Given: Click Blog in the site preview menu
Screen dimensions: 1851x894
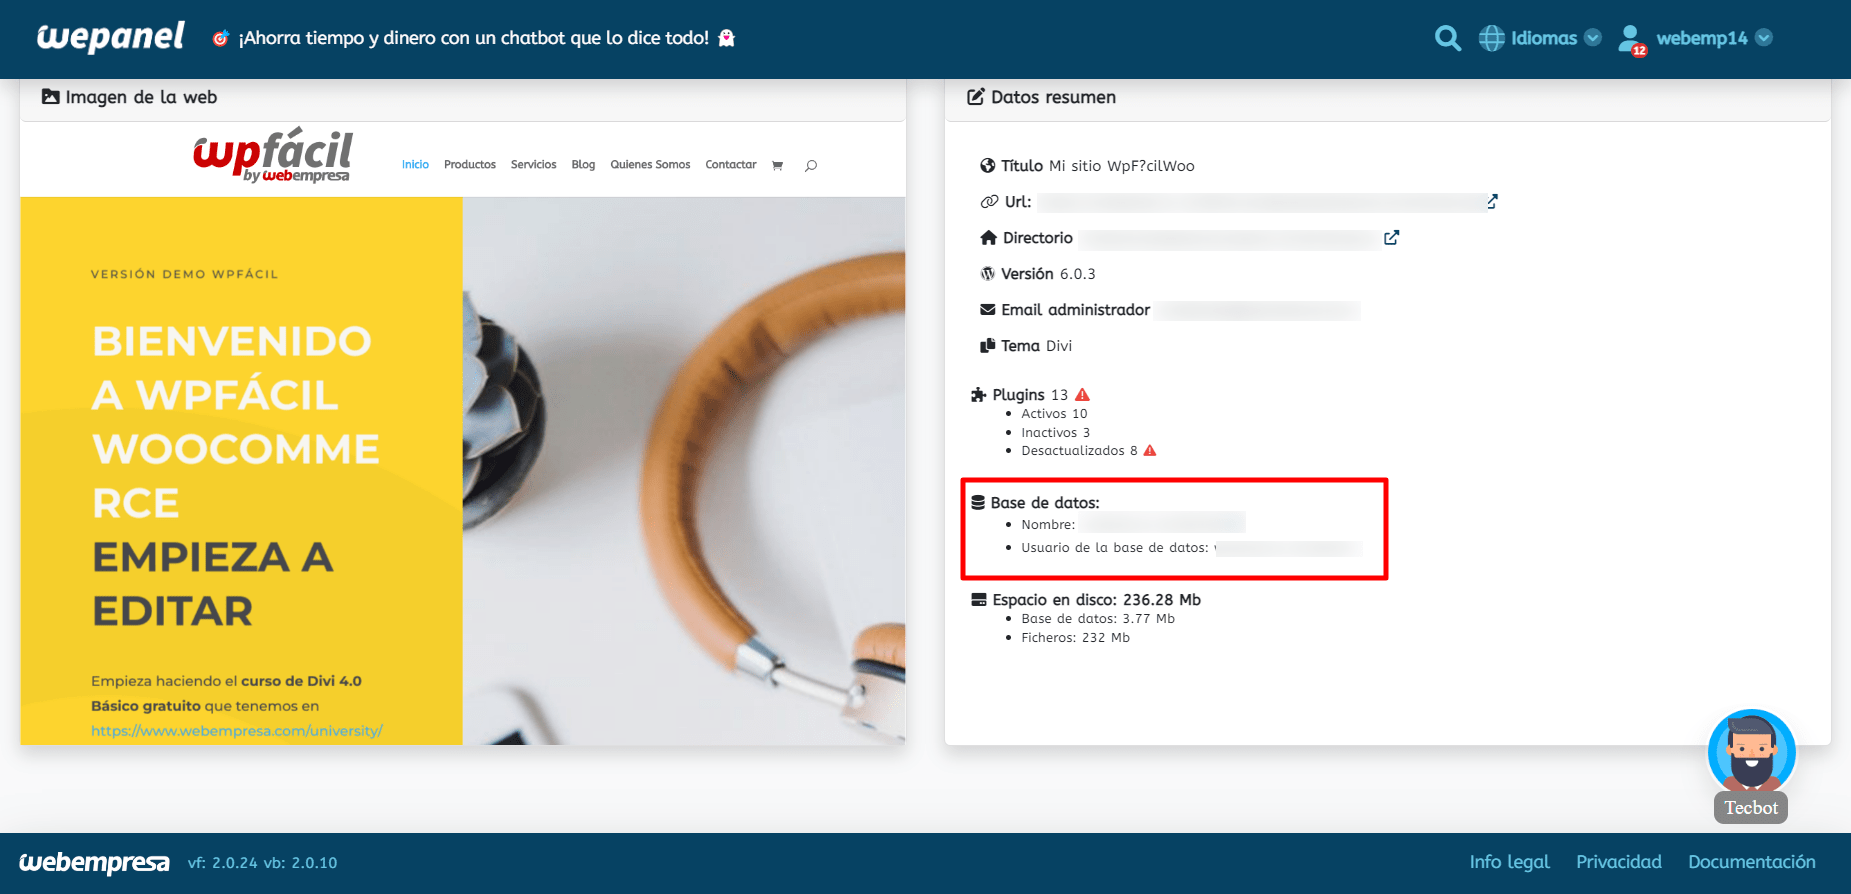Looking at the screenshot, I should (x=583, y=164).
